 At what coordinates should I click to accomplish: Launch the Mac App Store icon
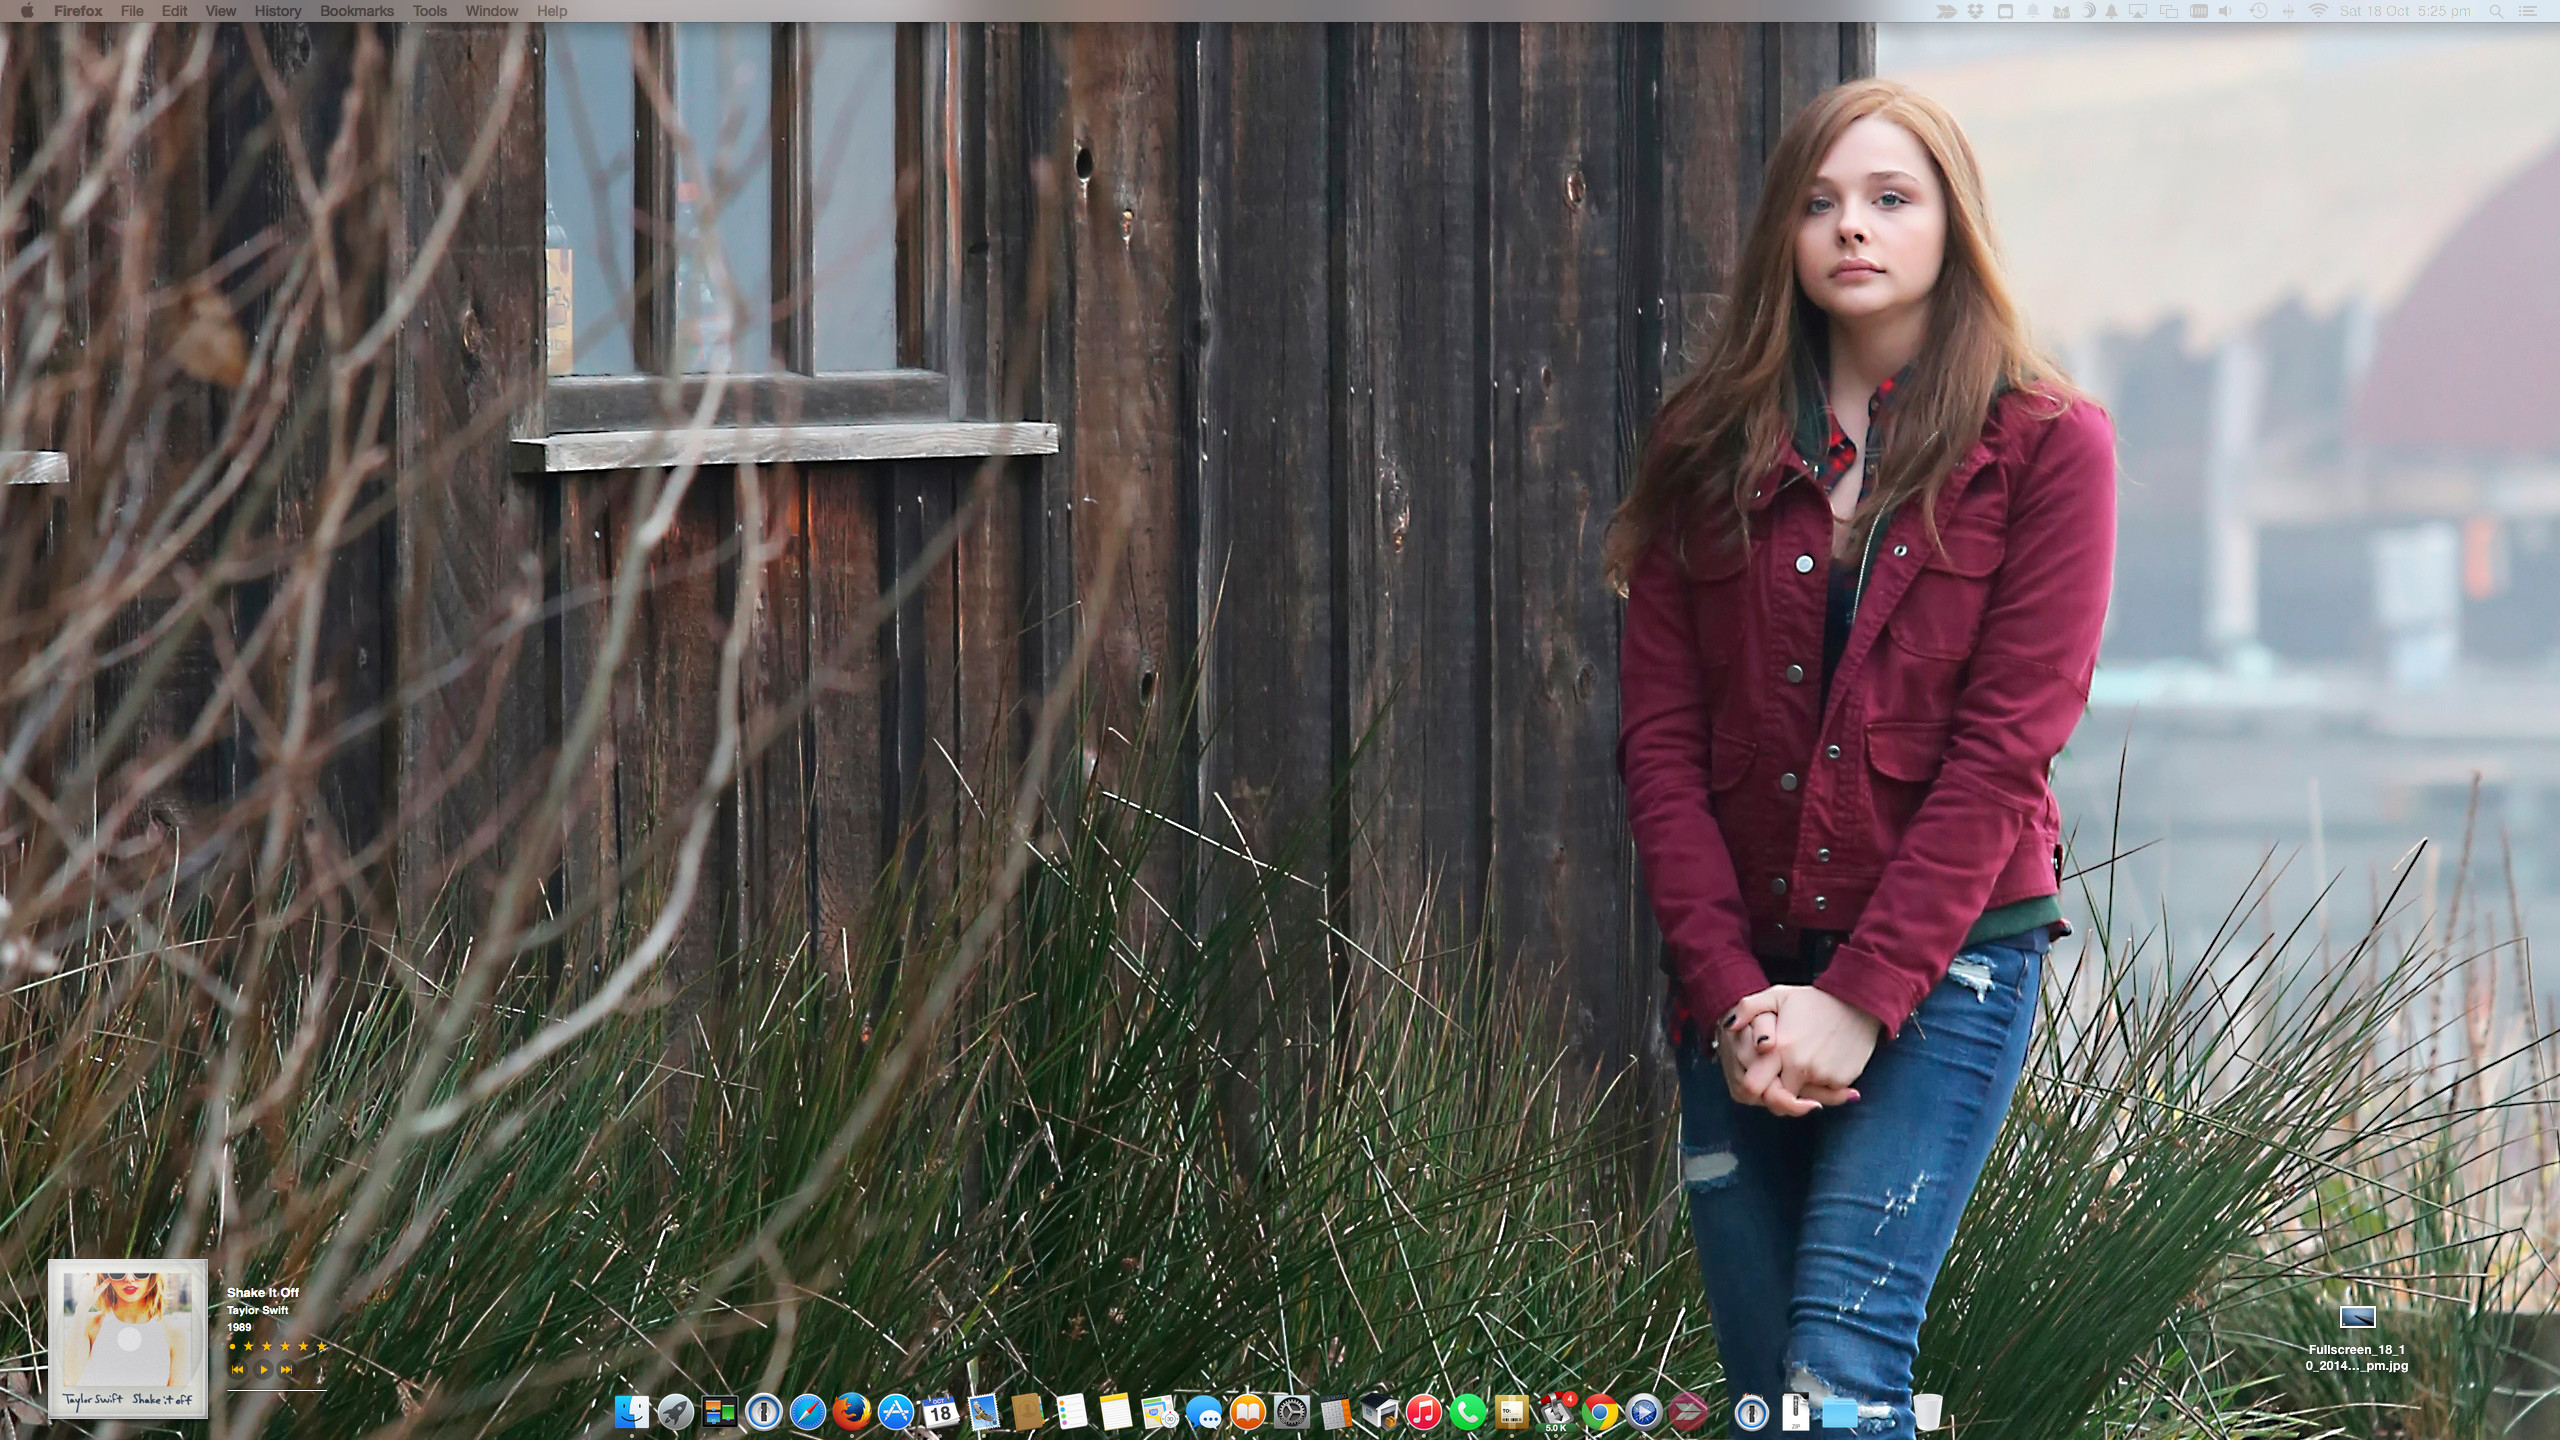(895, 1412)
